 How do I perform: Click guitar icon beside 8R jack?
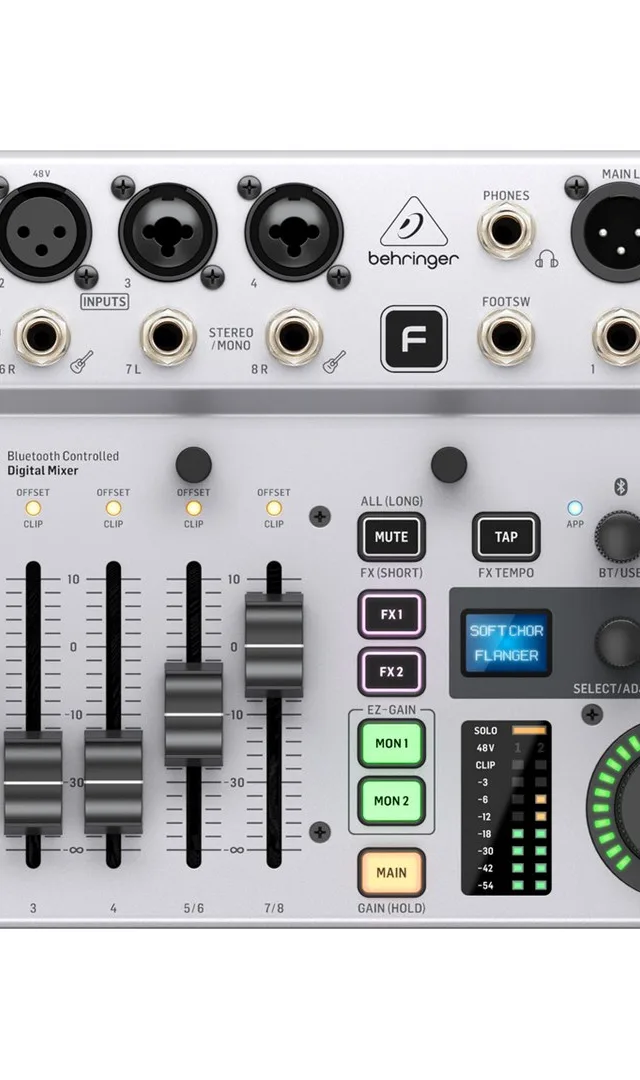coord(335,362)
